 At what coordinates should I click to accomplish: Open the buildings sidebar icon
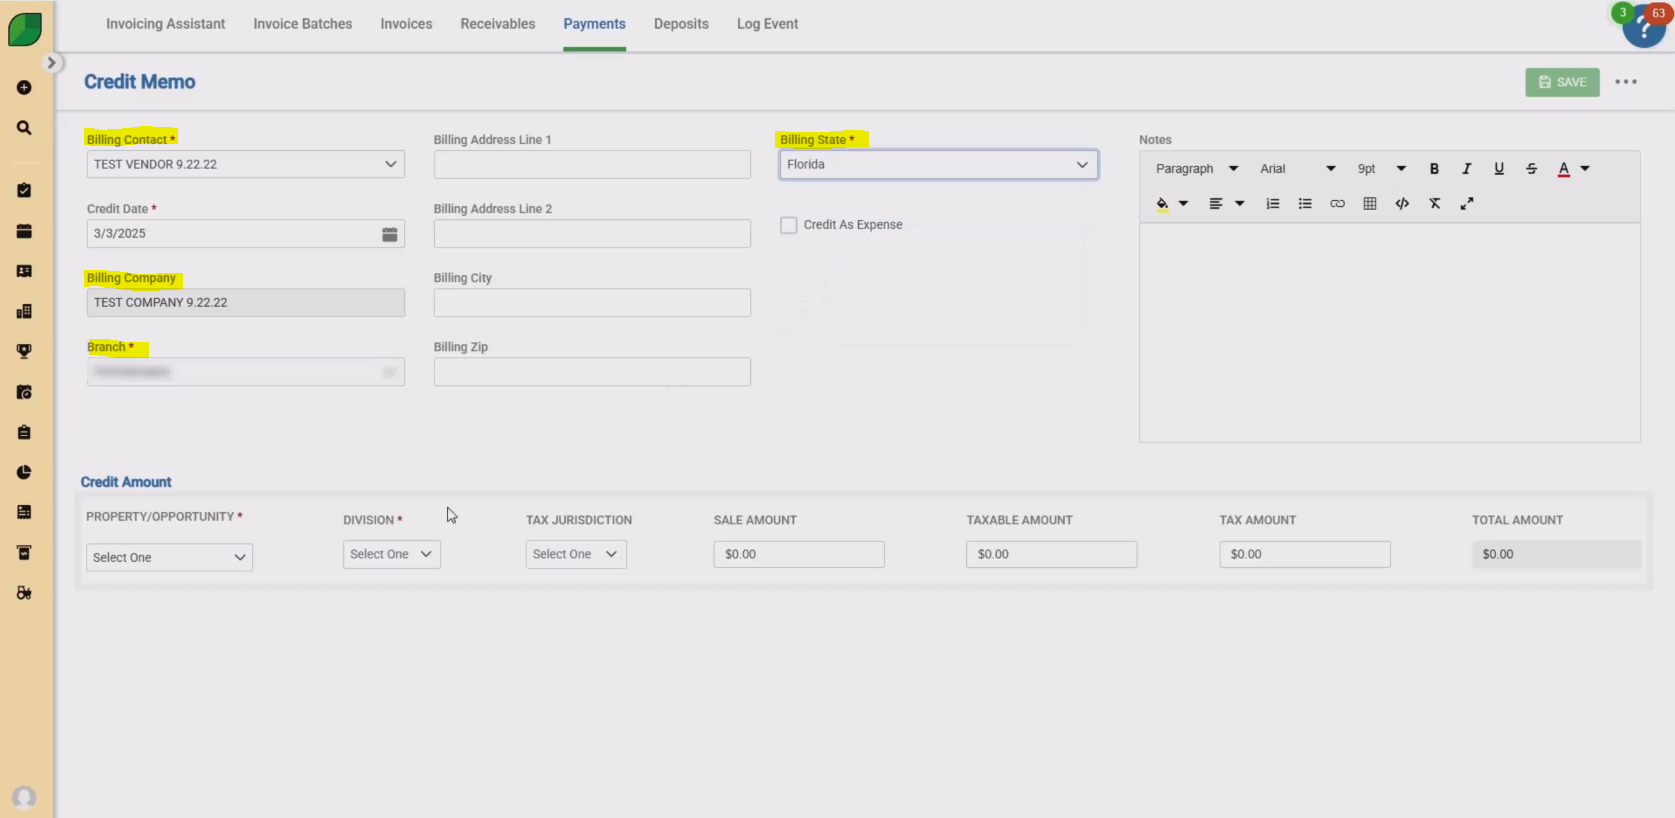click(24, 312)
